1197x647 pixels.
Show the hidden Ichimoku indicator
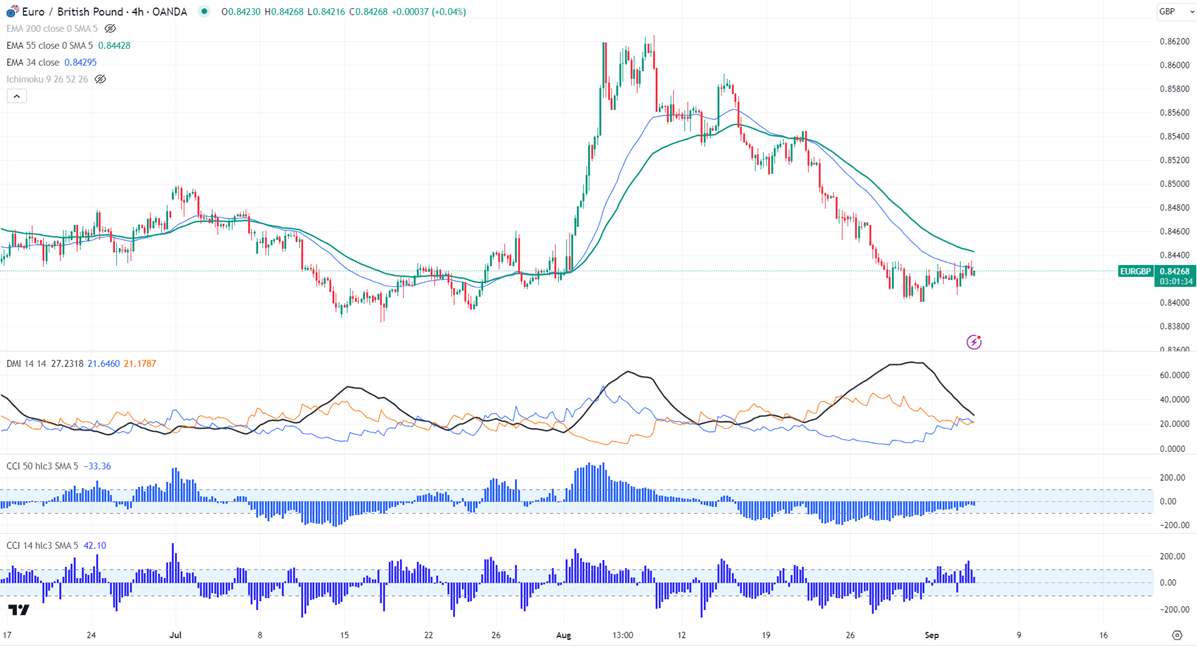(x=100, y=79)
